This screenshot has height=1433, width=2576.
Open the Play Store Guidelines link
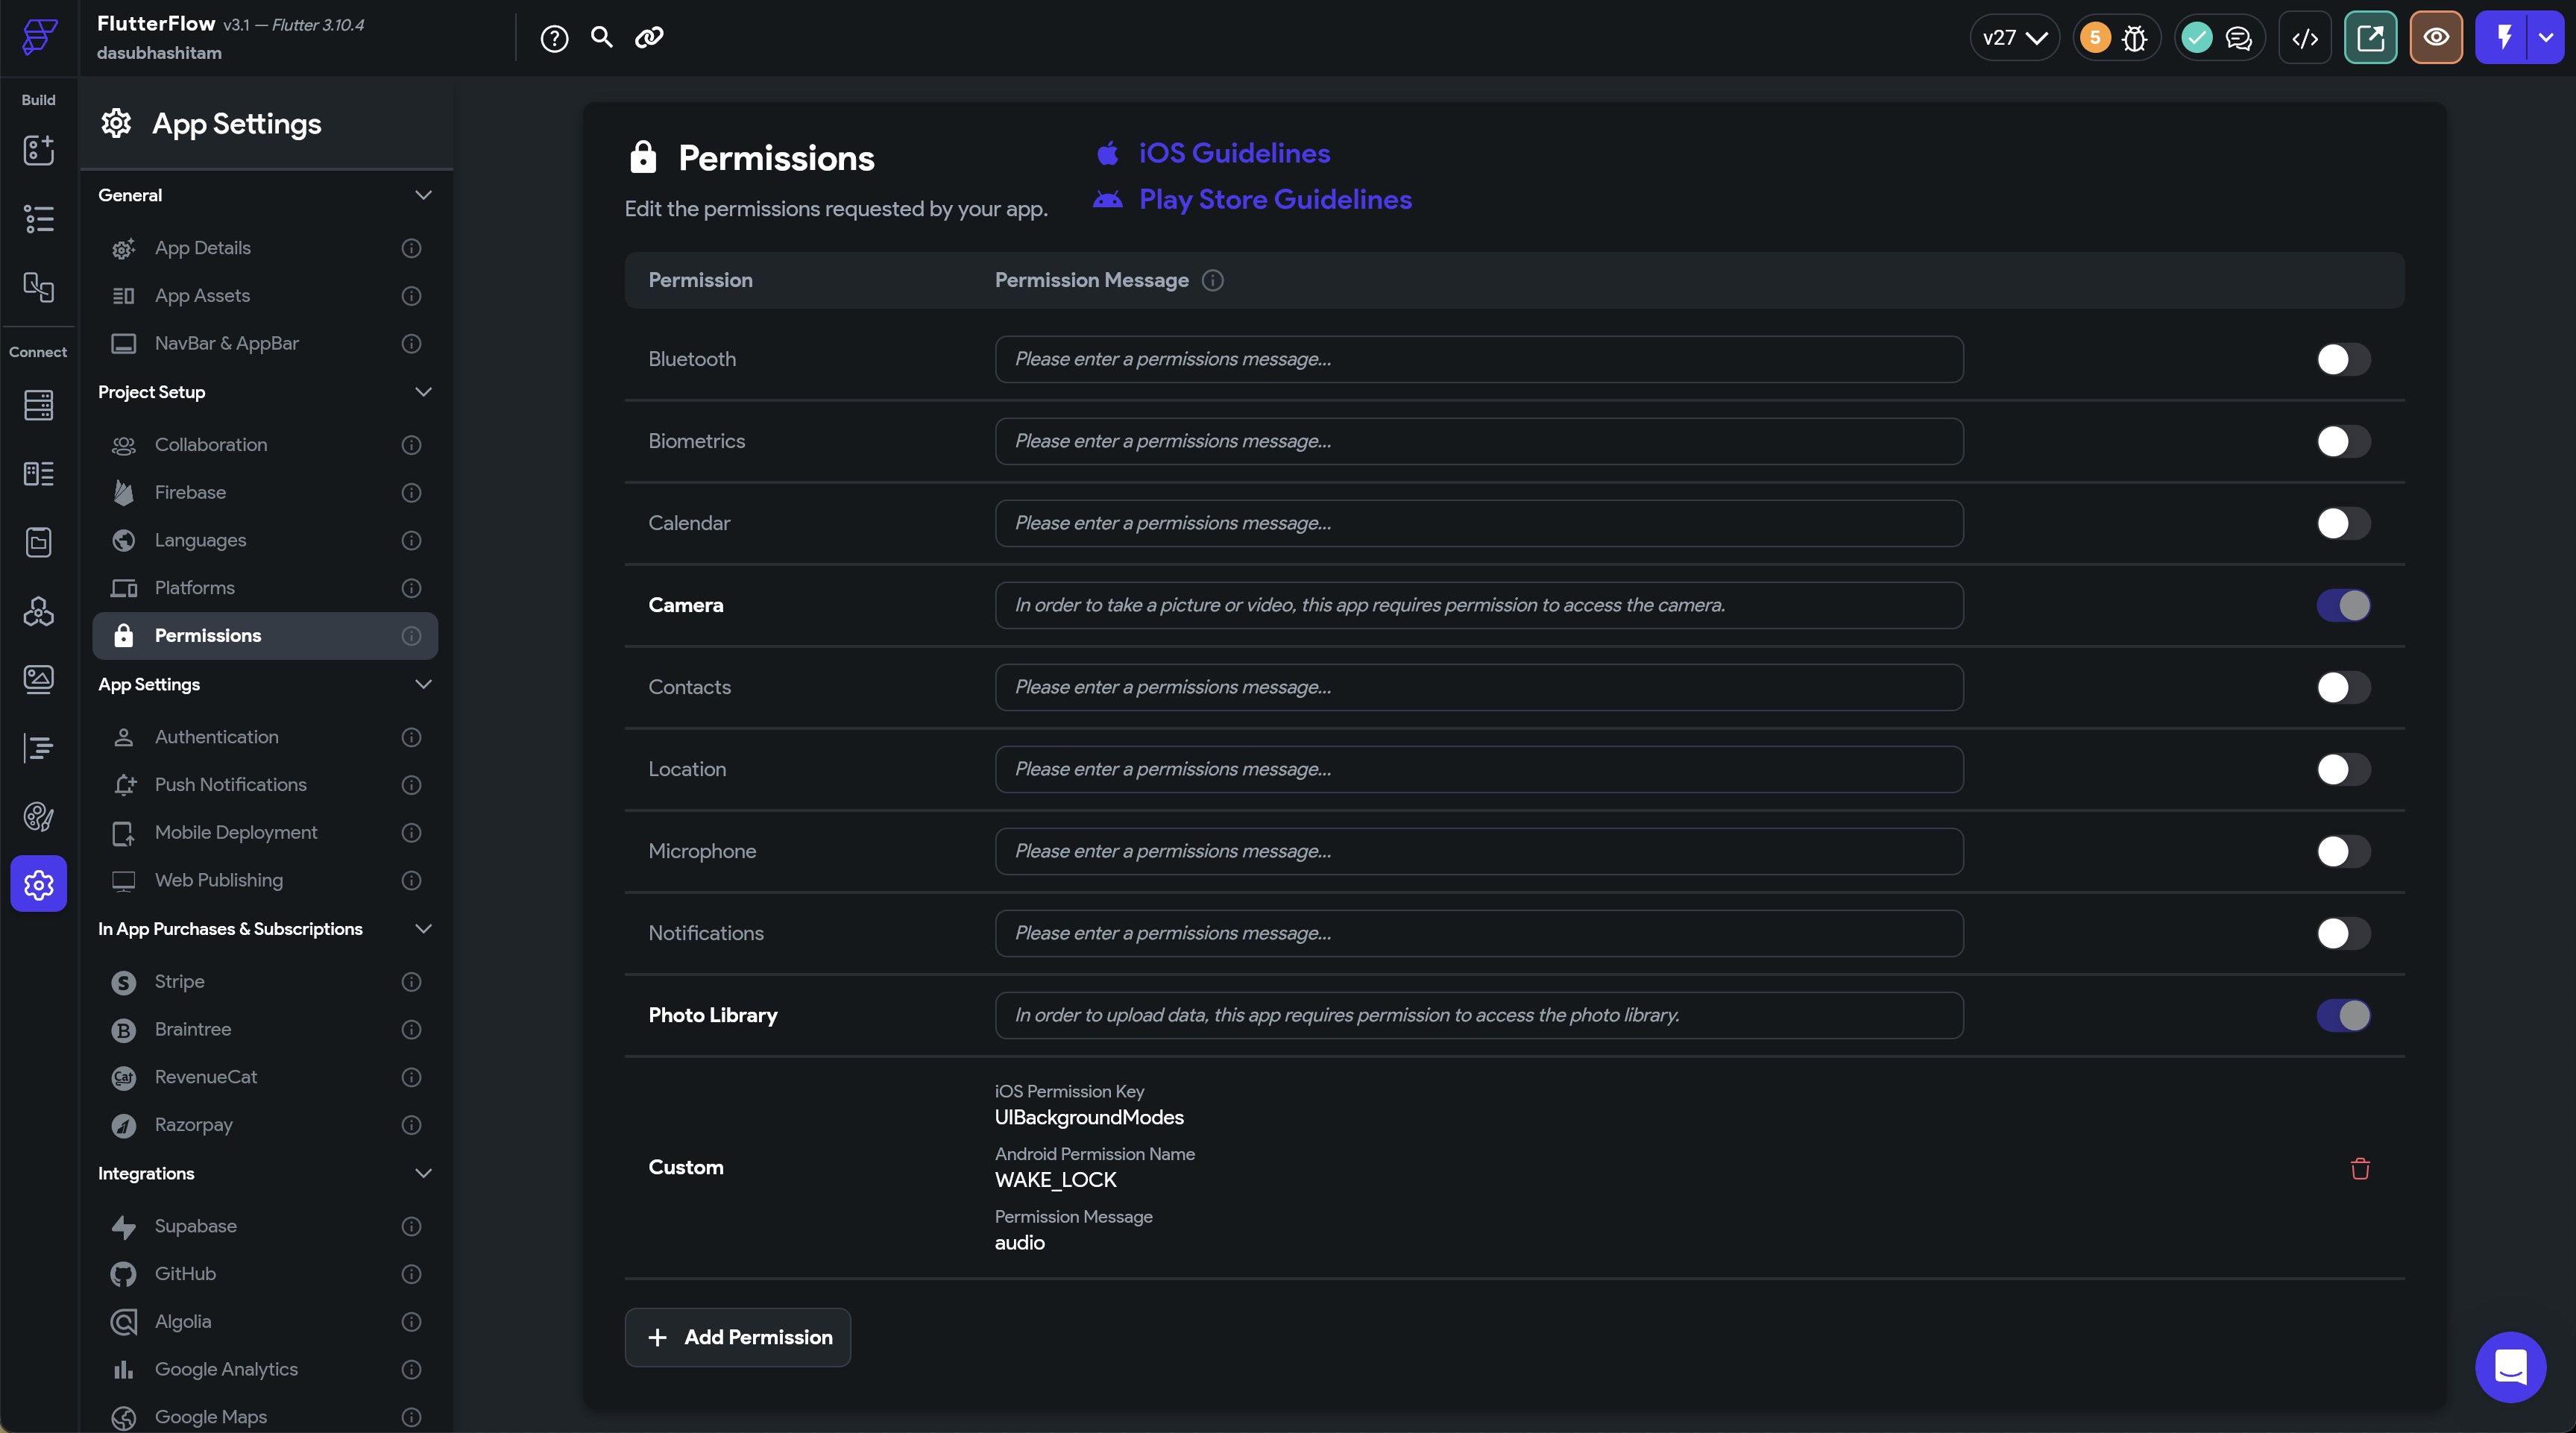tap(1275, 199)
